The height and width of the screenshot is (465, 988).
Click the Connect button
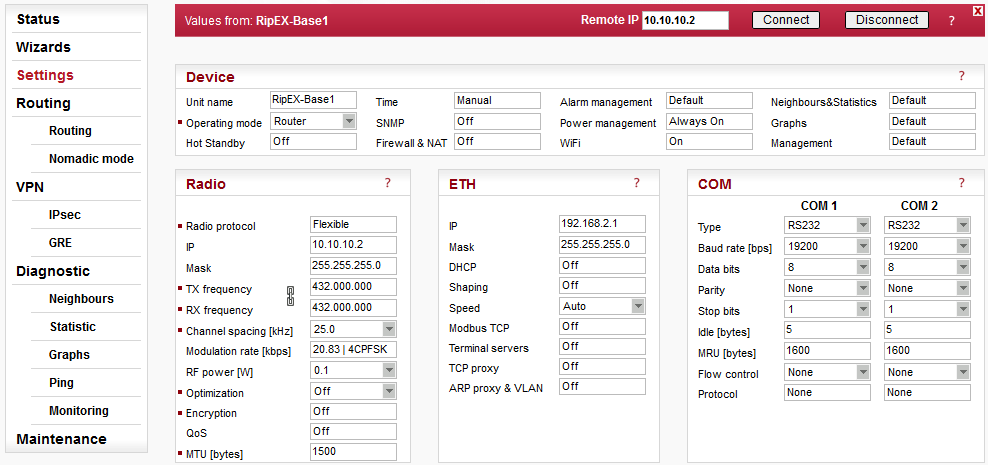coord(786,20)
